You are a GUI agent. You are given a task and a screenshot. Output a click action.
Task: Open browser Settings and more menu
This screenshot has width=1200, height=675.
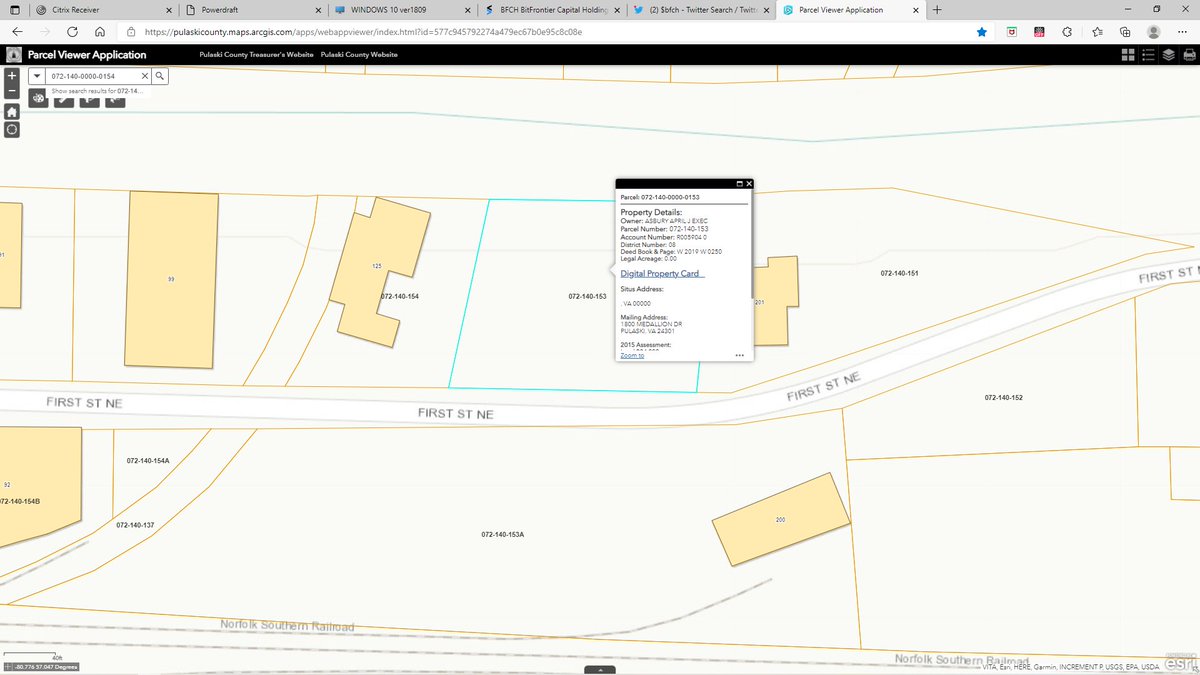1182,31
